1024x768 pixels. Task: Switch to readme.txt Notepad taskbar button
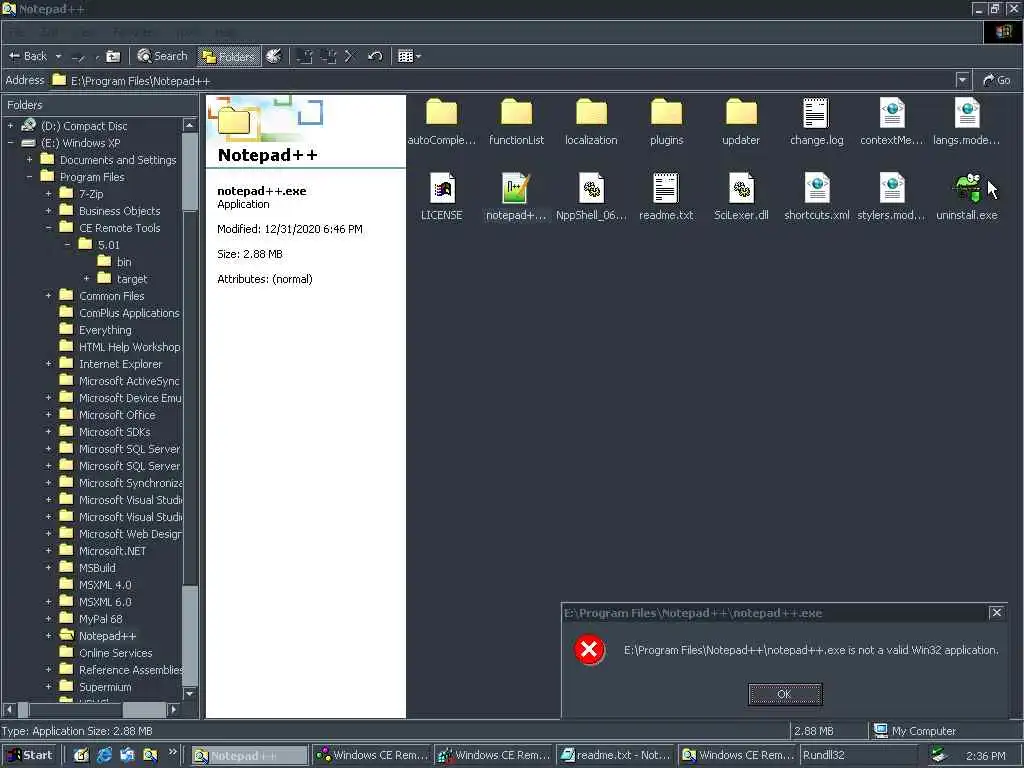point(616,755)
